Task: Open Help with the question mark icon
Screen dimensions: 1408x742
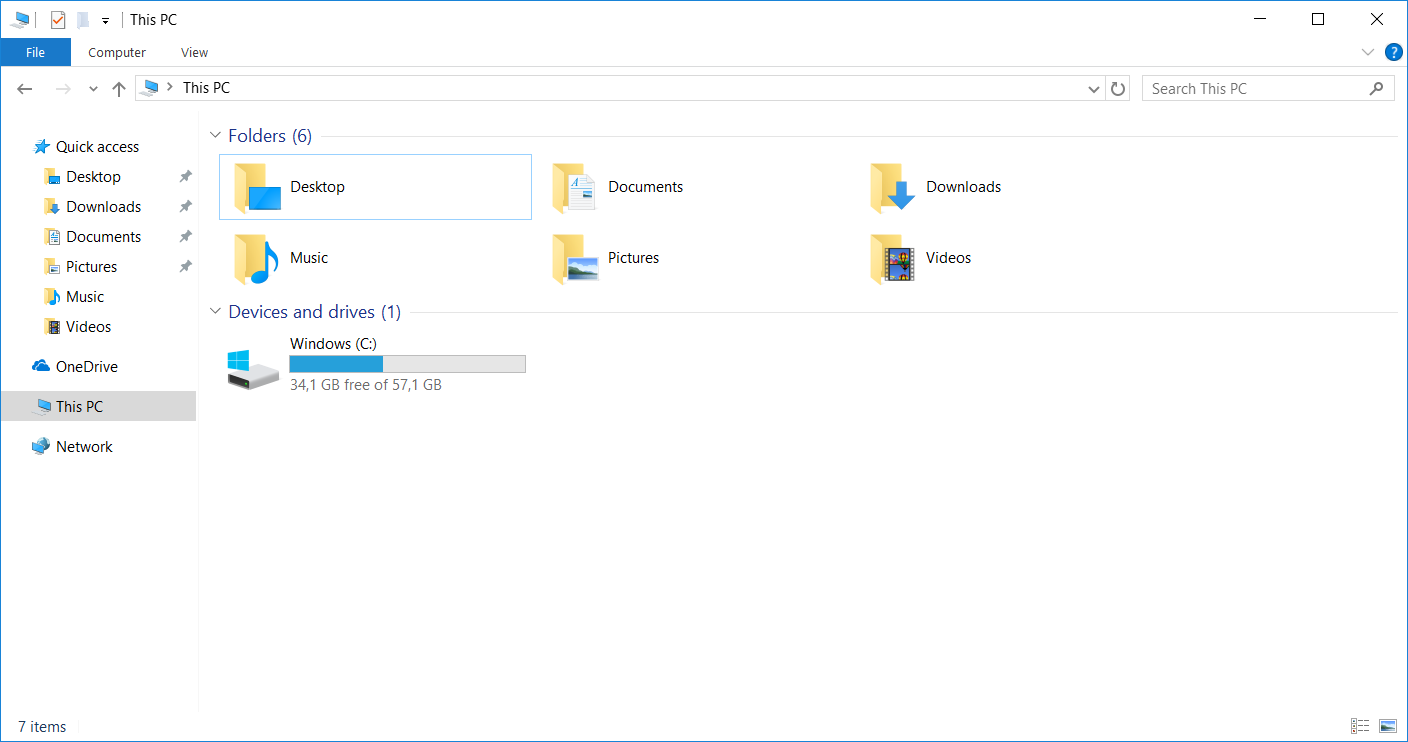Action: coord(1393,52)
